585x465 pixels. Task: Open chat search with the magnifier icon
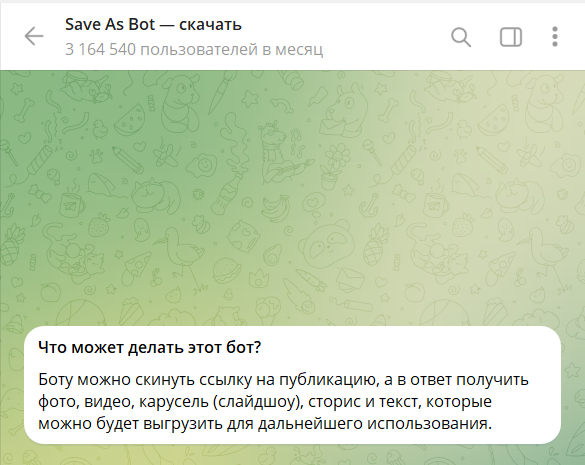coord(461,37)
